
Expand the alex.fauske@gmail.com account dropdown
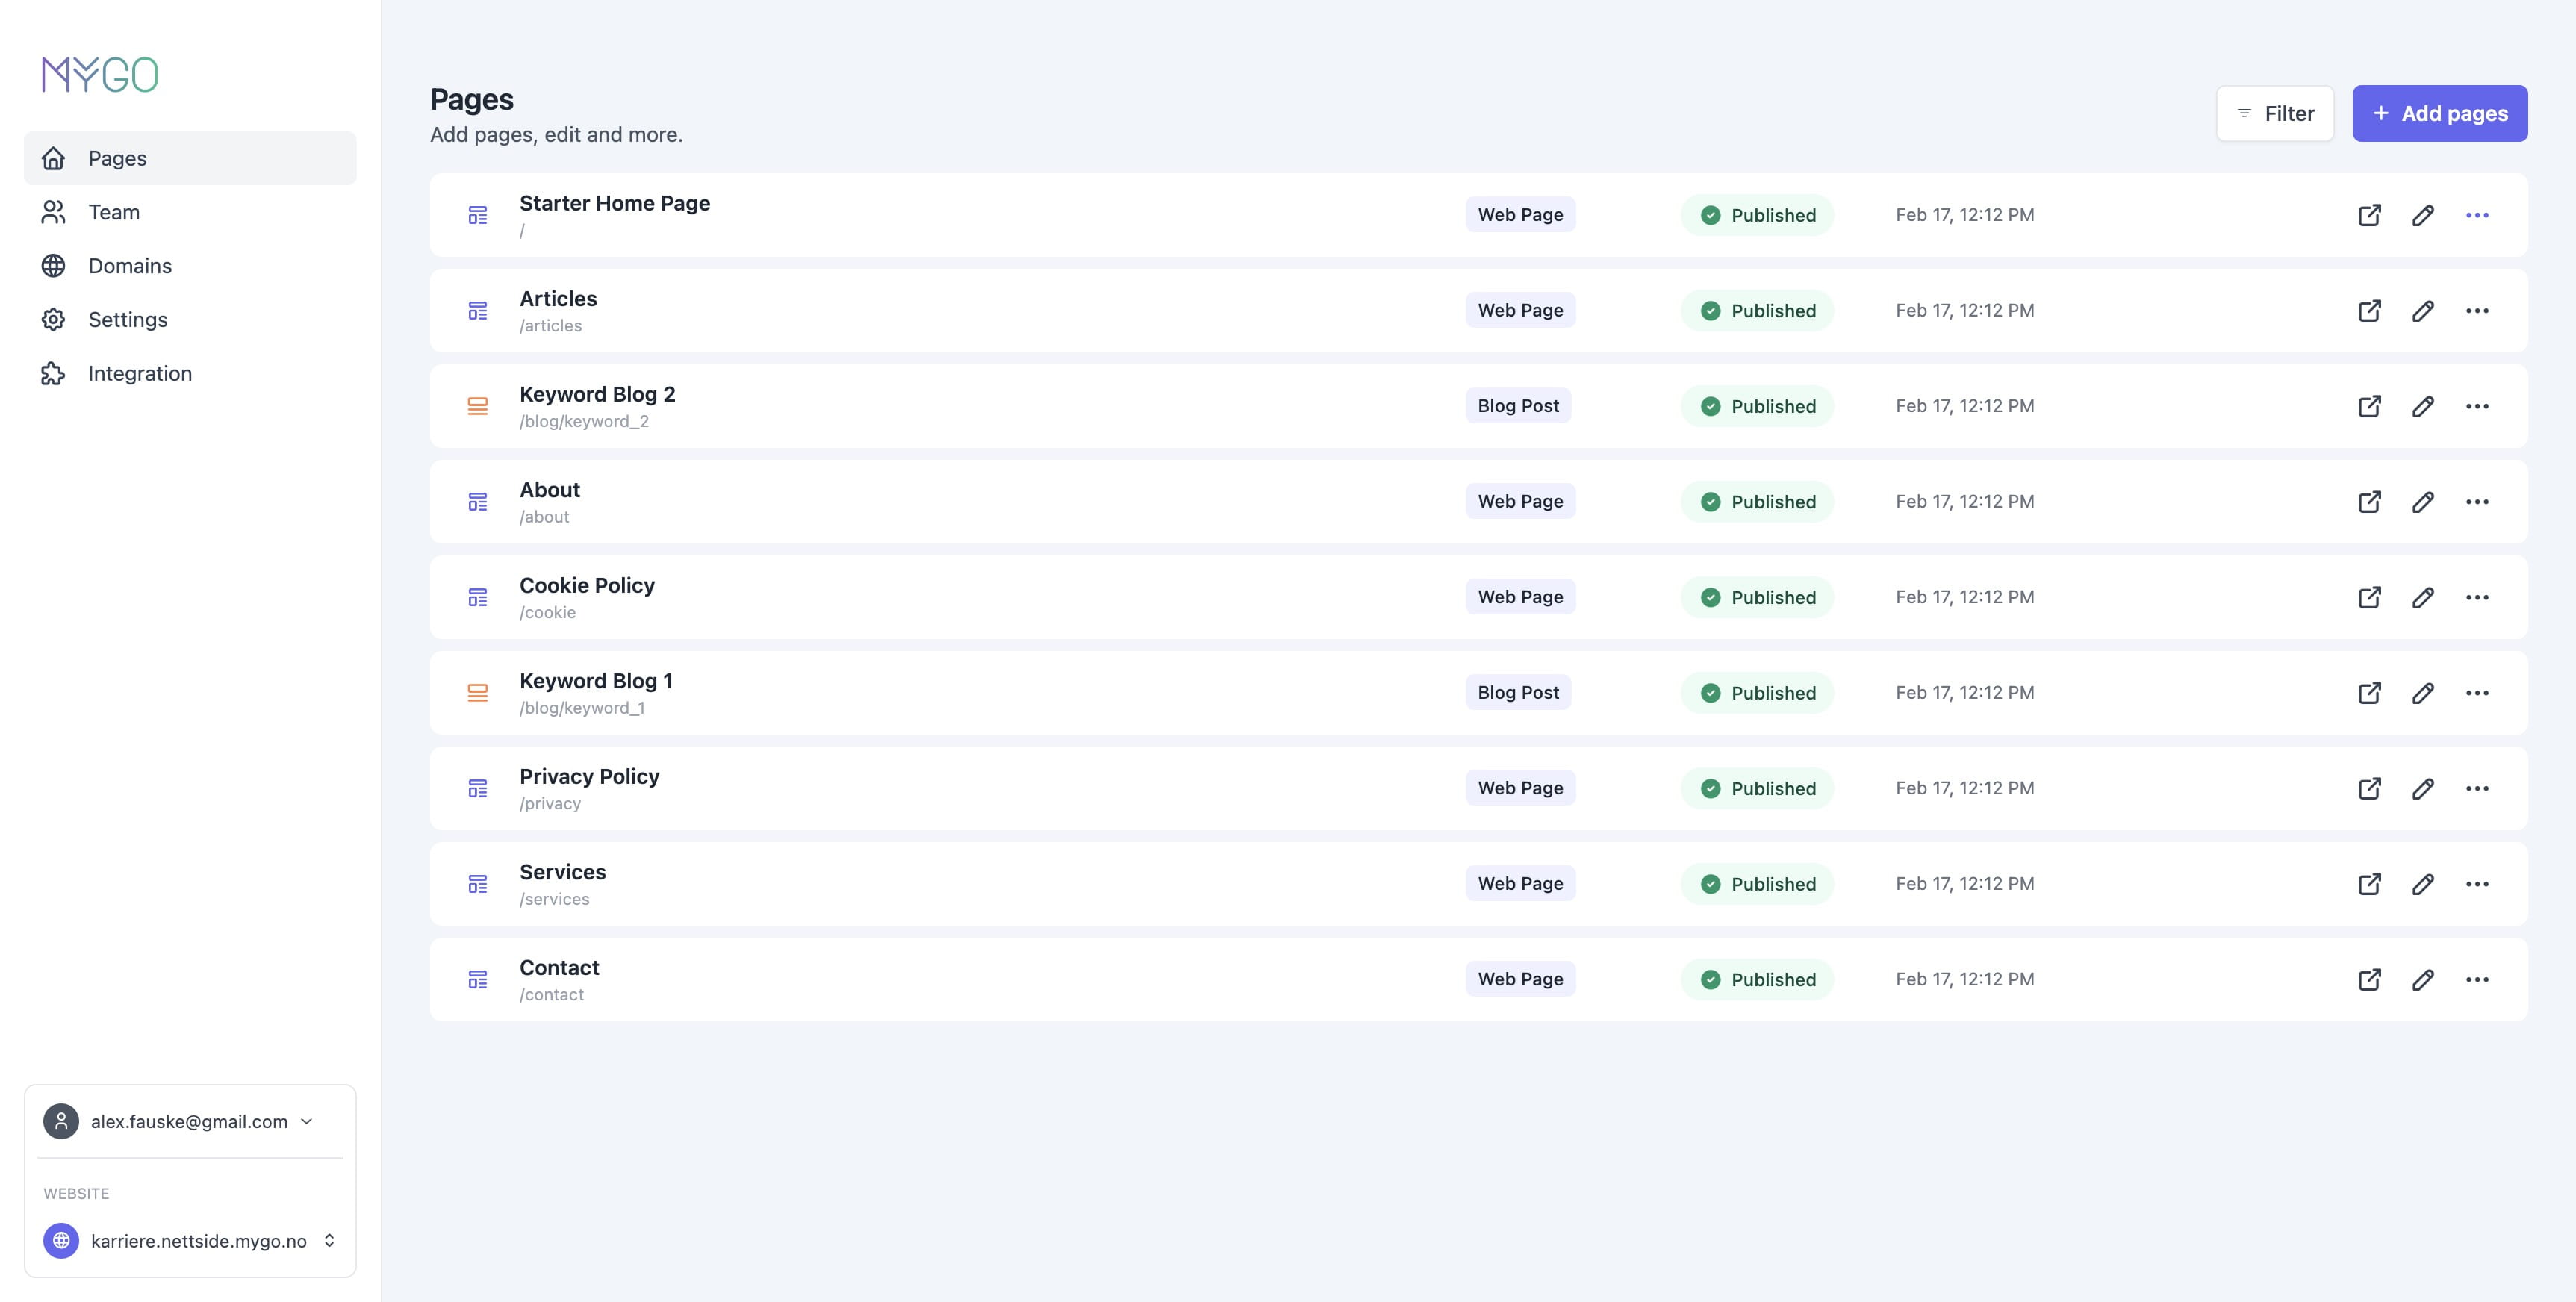click(190, 1121)
